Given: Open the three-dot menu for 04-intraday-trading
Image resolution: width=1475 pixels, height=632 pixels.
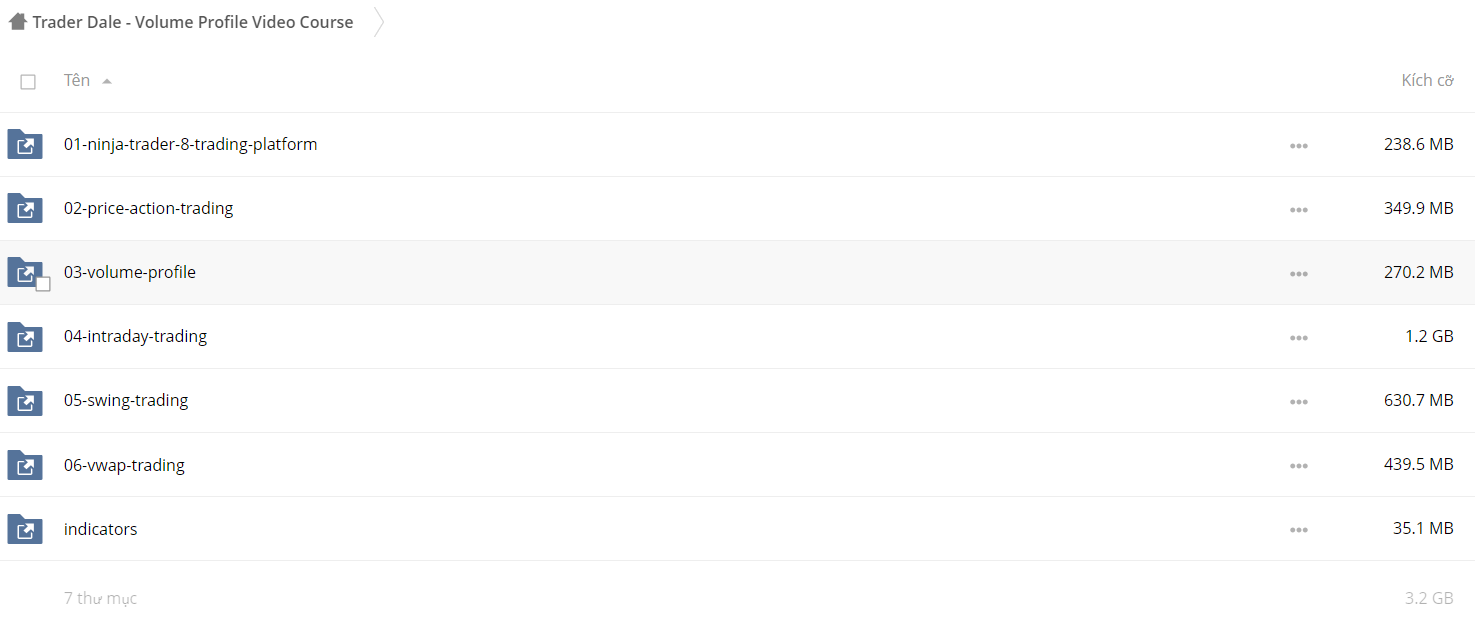Looking at the screenshot, I should click(1298, 338).
